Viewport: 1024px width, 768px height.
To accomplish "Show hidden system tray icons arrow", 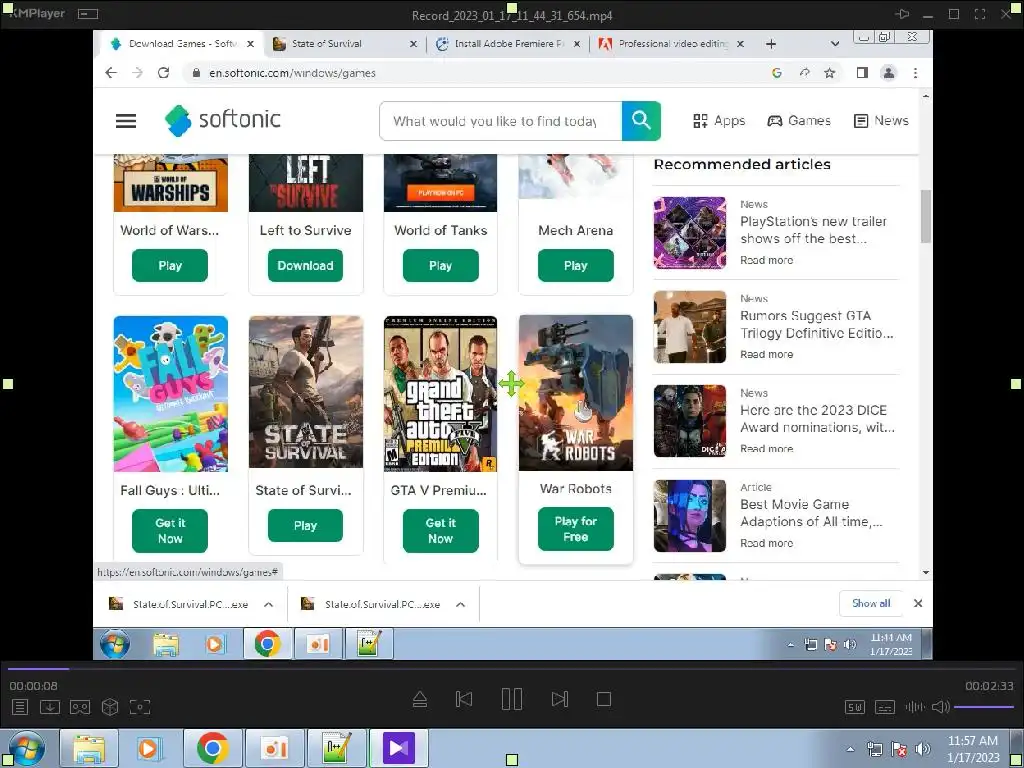I will click(850, 750).
